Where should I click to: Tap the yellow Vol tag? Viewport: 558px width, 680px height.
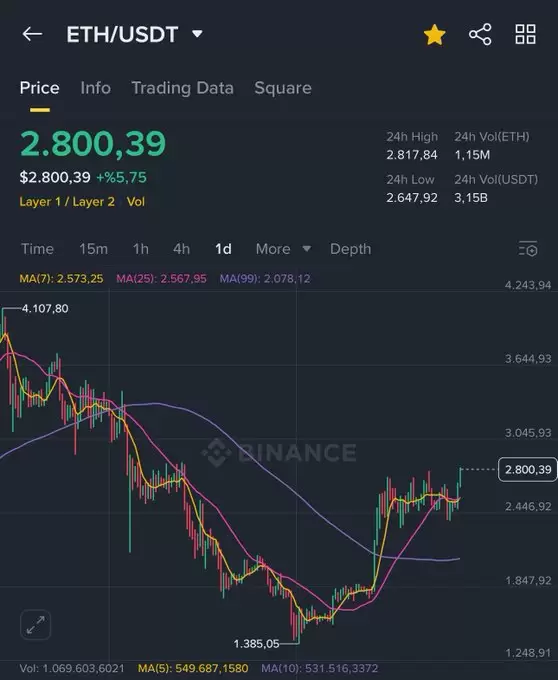click(136, 202)
